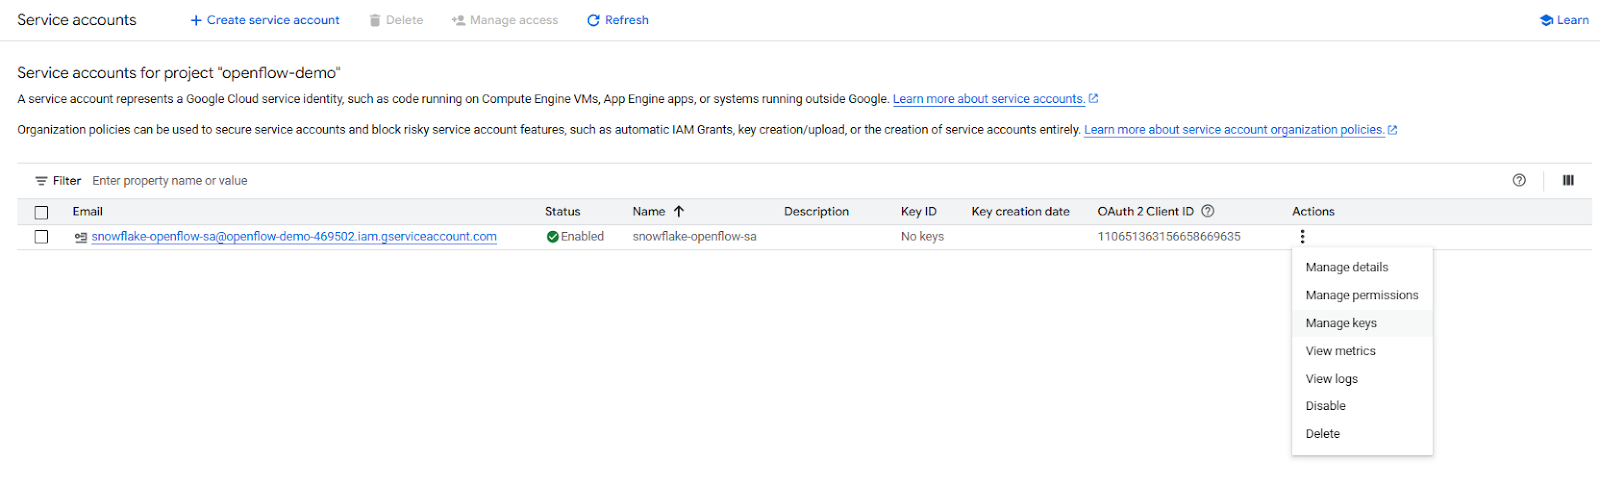This screenshot has height=487, width=1600.
Task: Open column display options icon
Action: pos(1568,180)
